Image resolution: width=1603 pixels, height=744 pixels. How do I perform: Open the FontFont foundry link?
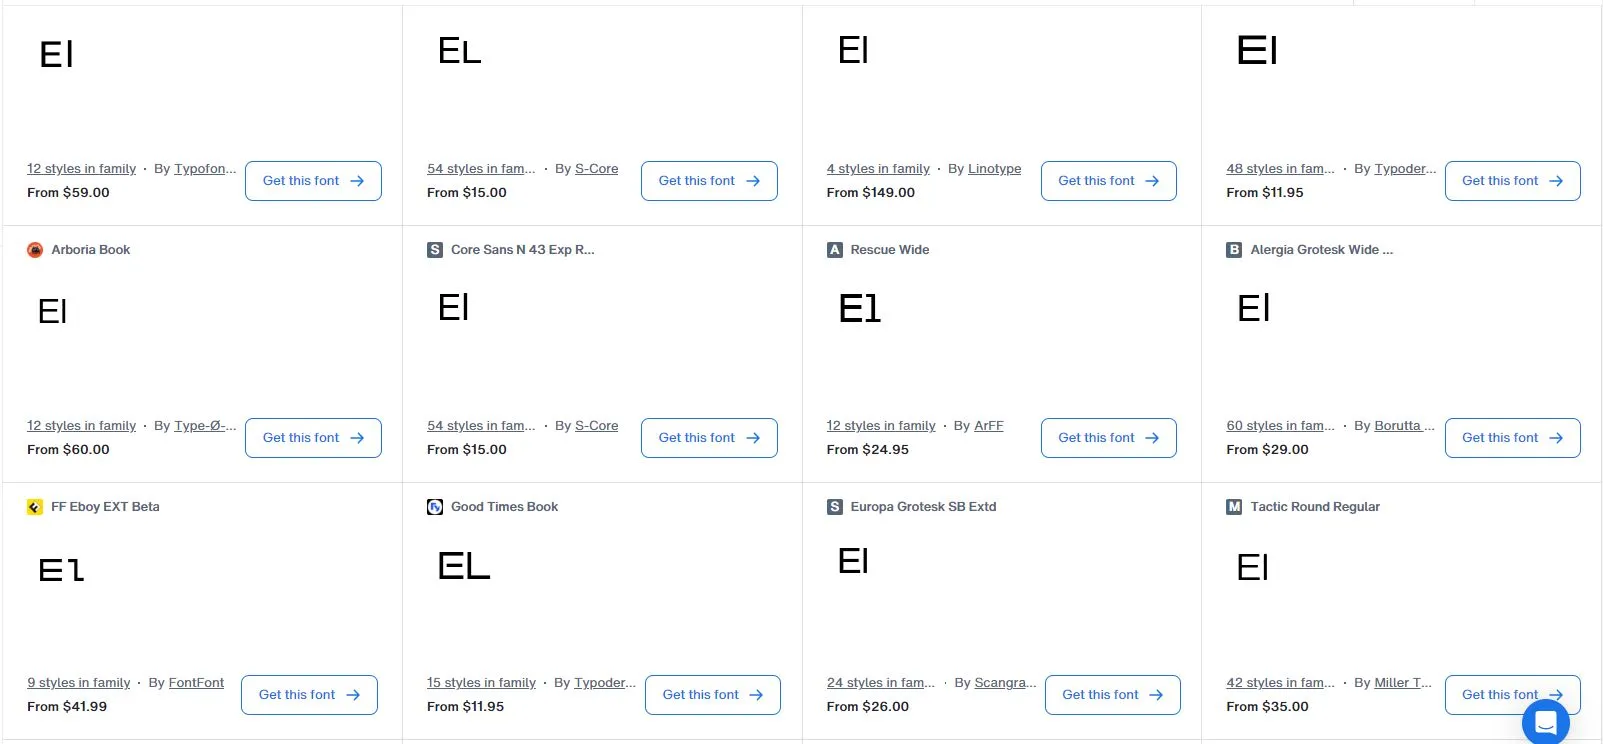(x=196, y=683)
